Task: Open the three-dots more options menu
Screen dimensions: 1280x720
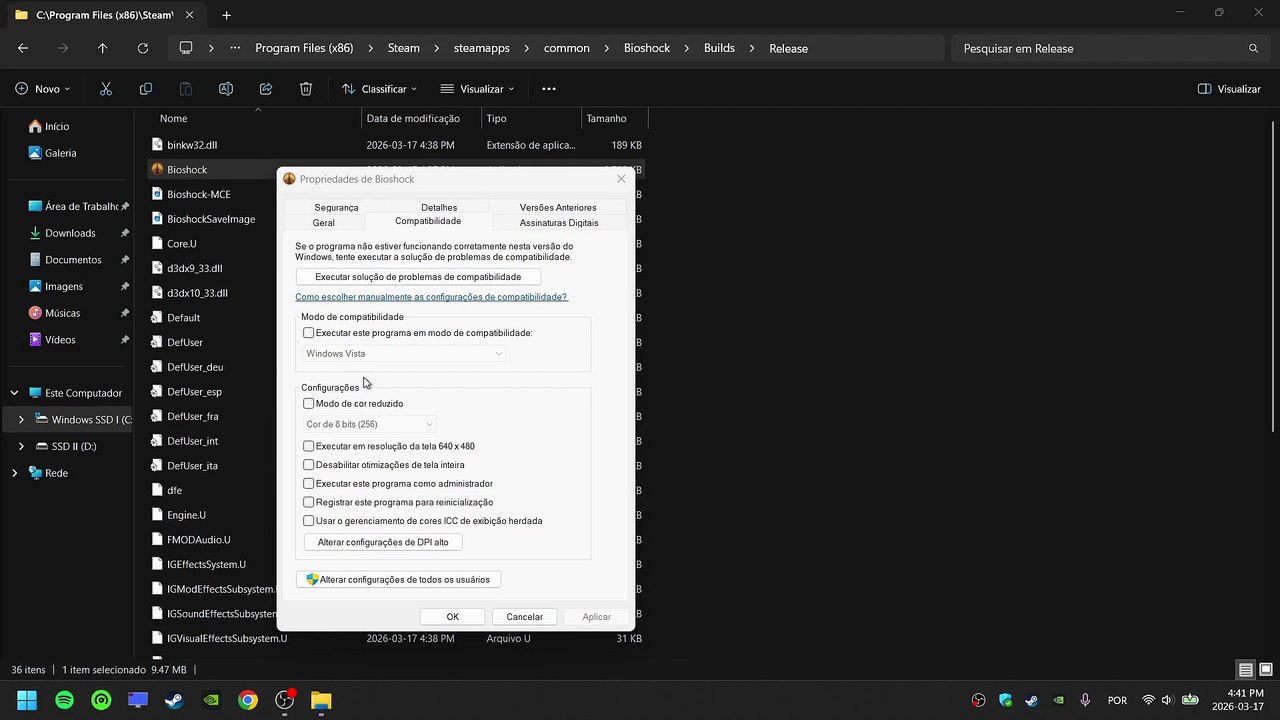Action: (x=549, y=89)
